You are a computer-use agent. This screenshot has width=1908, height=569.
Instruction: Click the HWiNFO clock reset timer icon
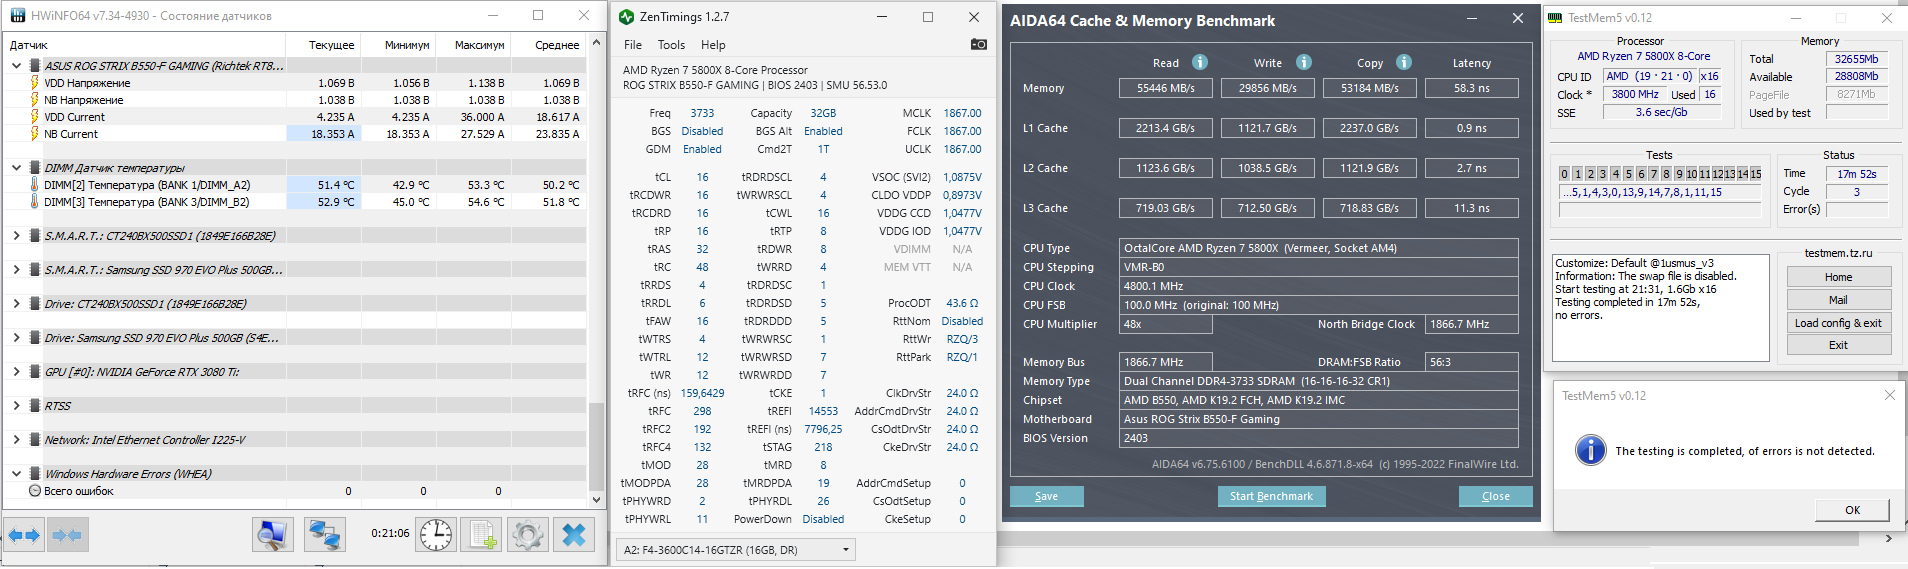point(435,535)
